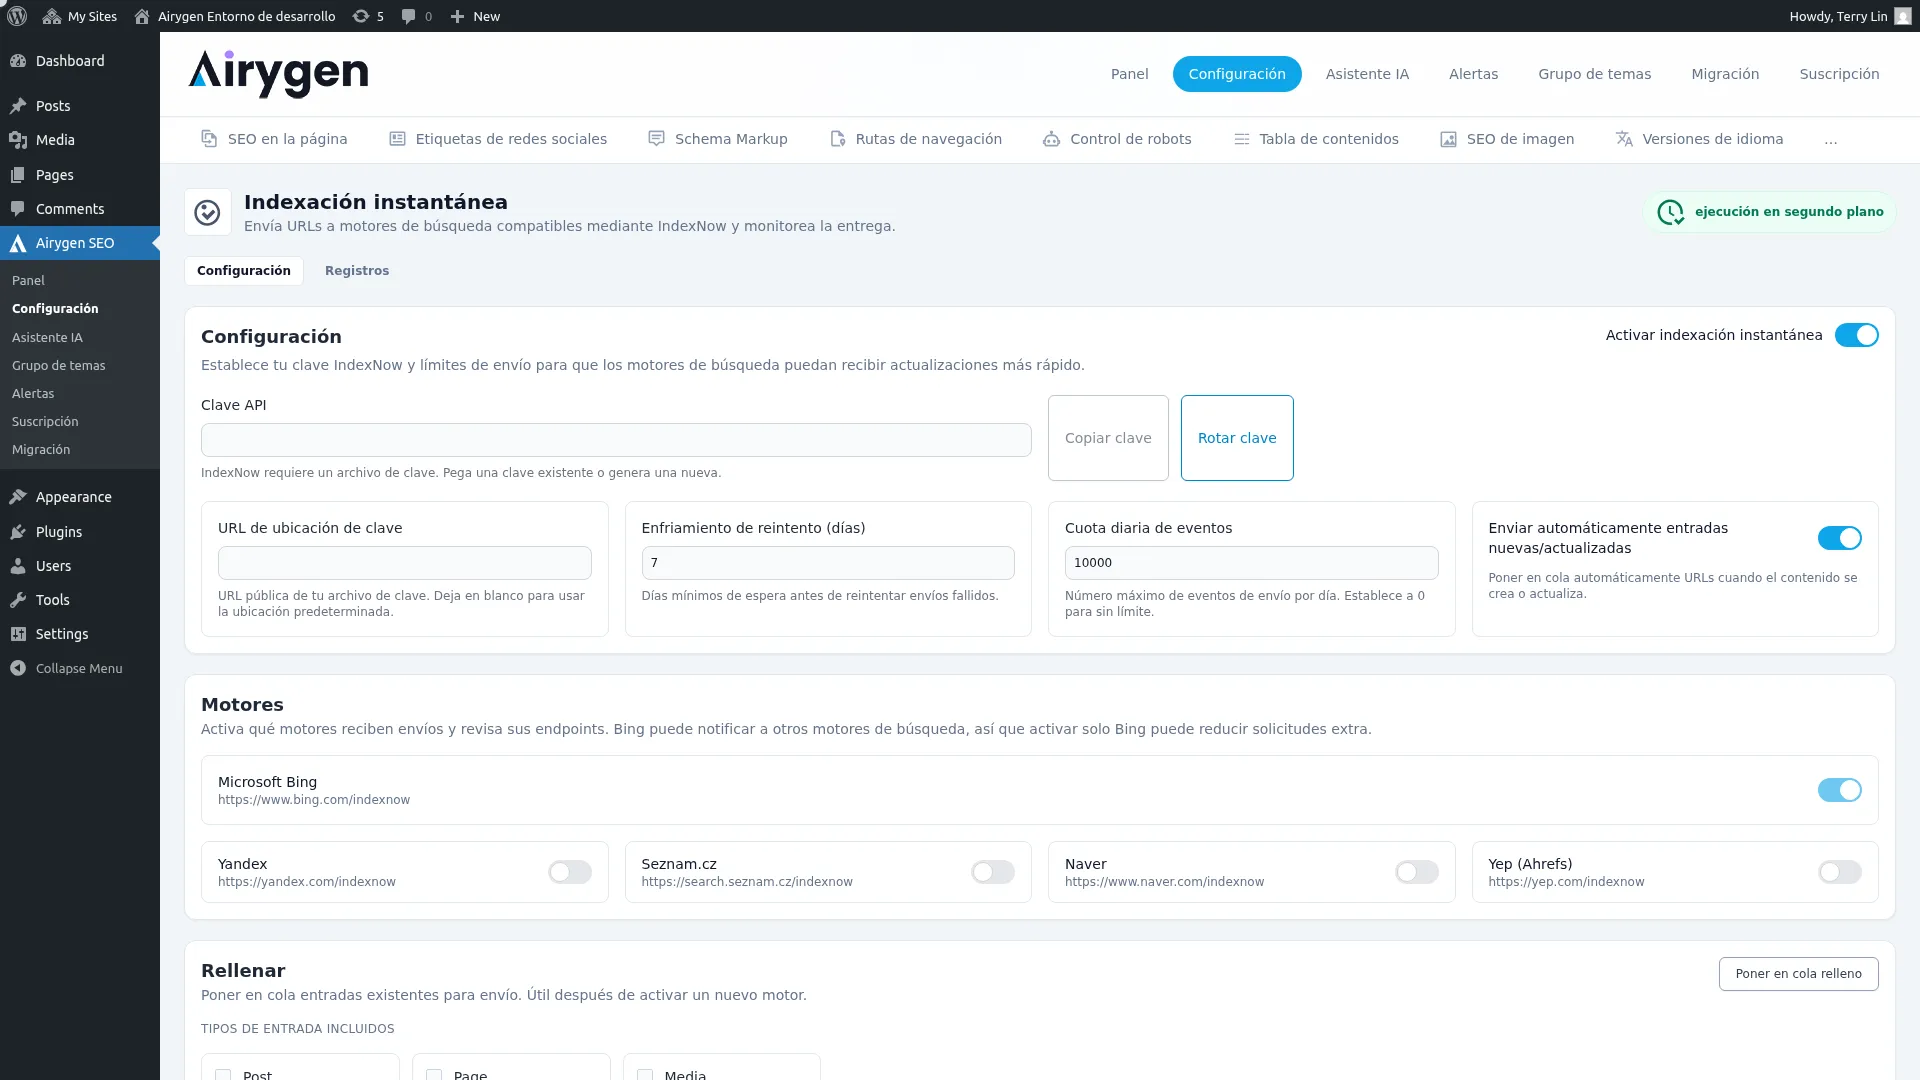The height and width of the screenshot is (1080, 1920).
Task: Click the Posts pin icon
Action: pos(18,106)
